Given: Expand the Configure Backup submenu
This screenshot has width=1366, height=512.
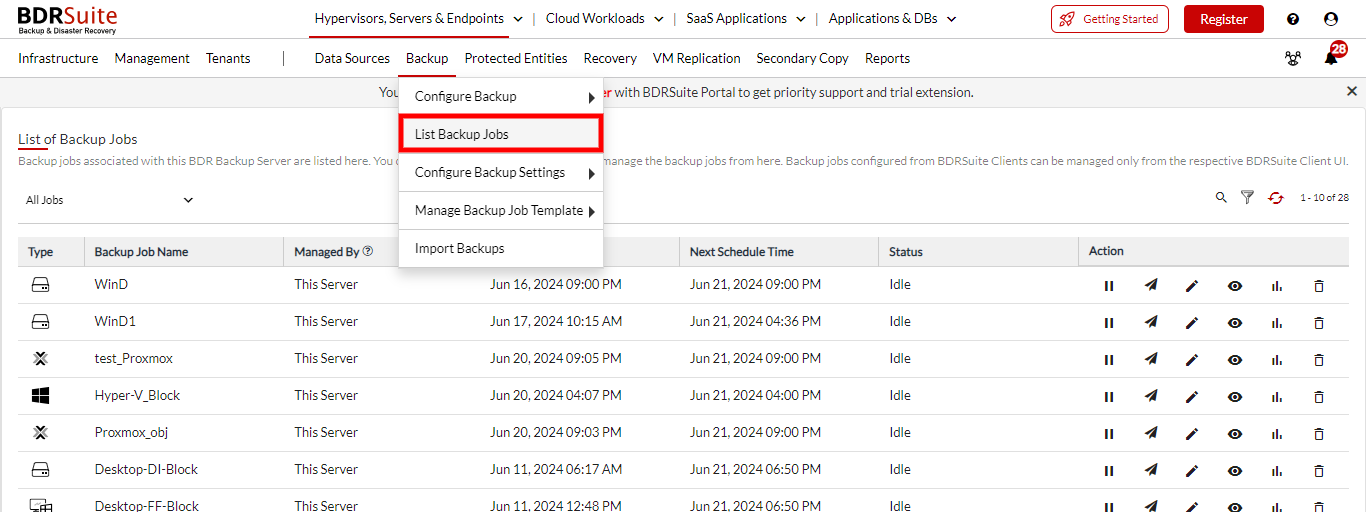Looking at the screenshot, I should (x=501, y=97).
